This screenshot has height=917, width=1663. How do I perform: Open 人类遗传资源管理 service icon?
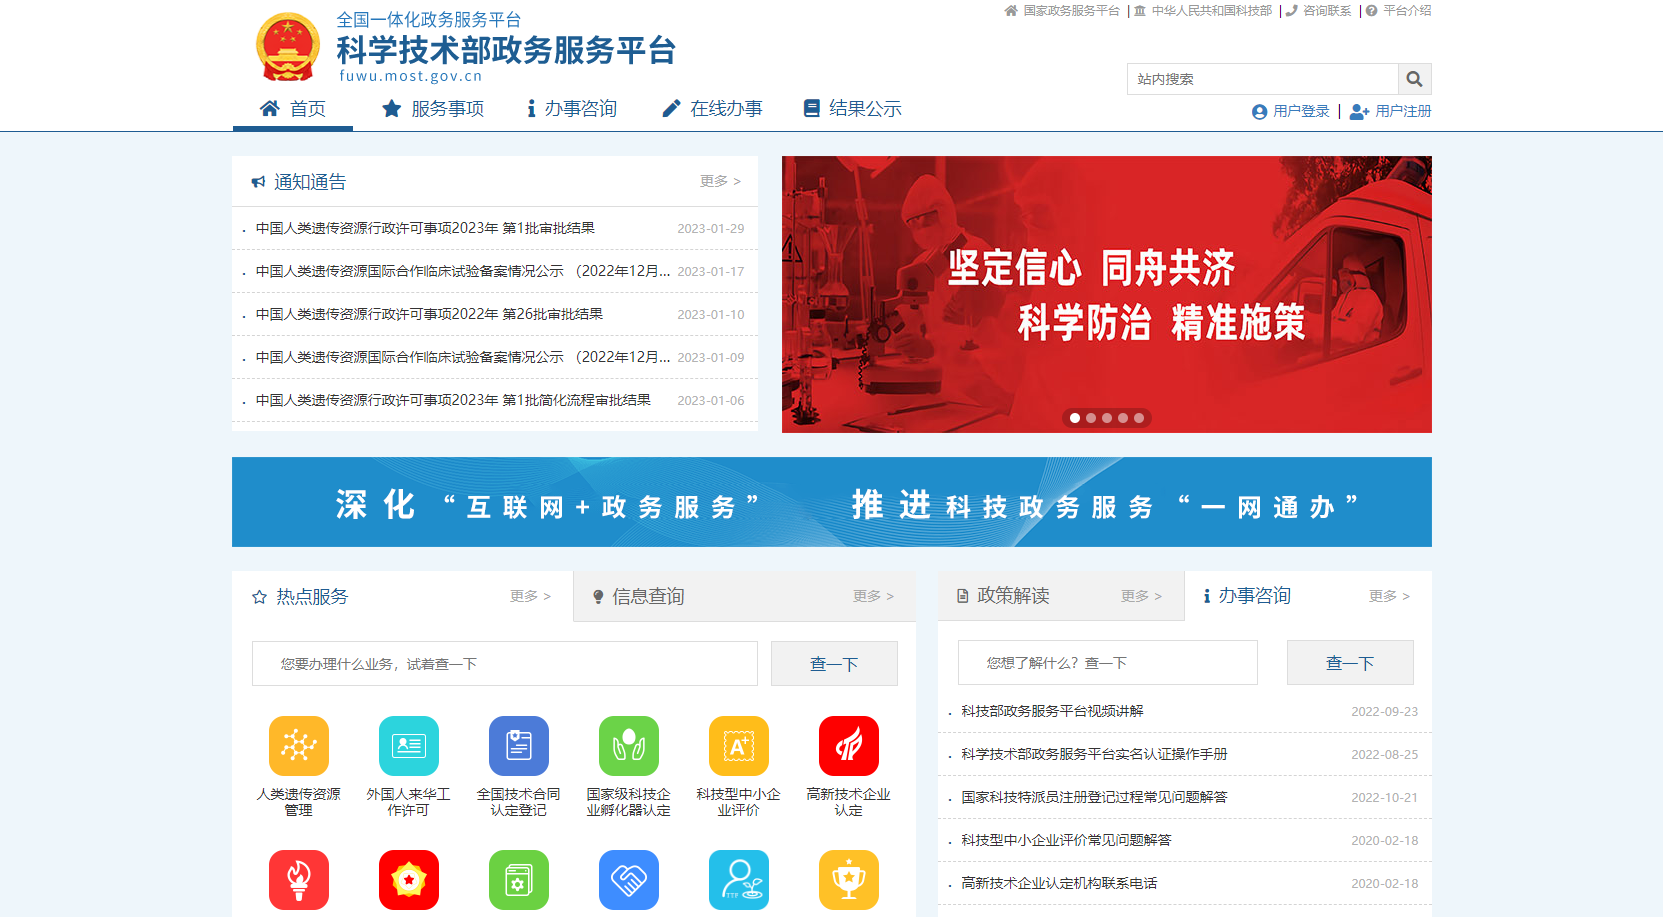click(298, 745)
